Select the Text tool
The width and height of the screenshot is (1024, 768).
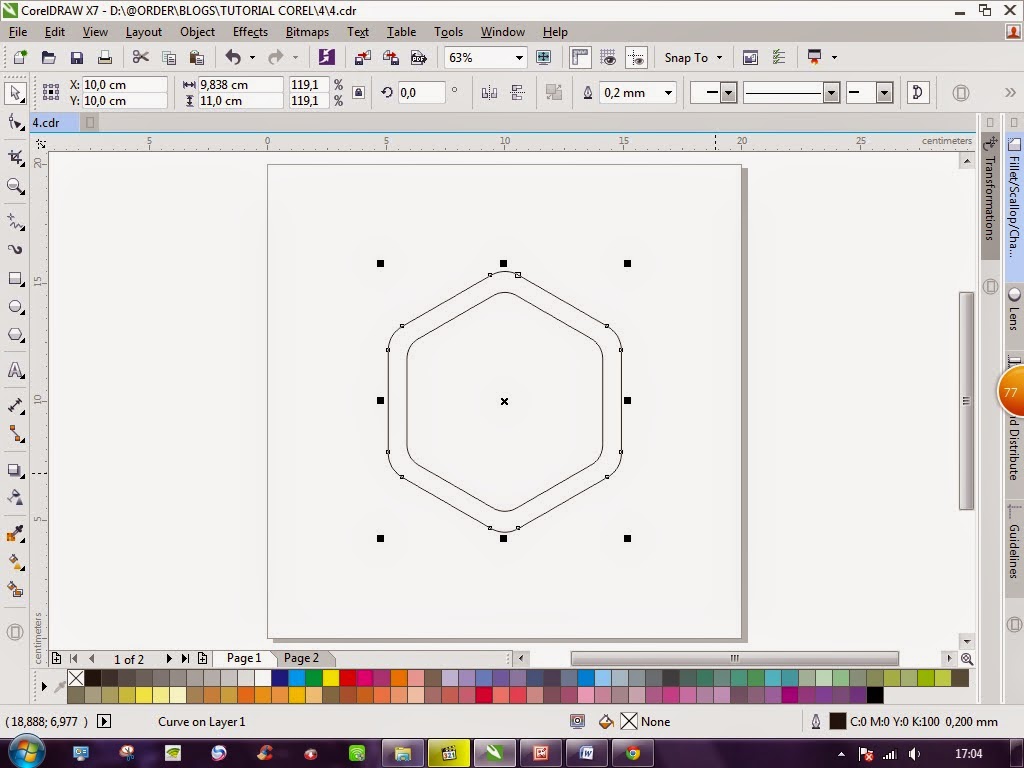click(15, 370)
